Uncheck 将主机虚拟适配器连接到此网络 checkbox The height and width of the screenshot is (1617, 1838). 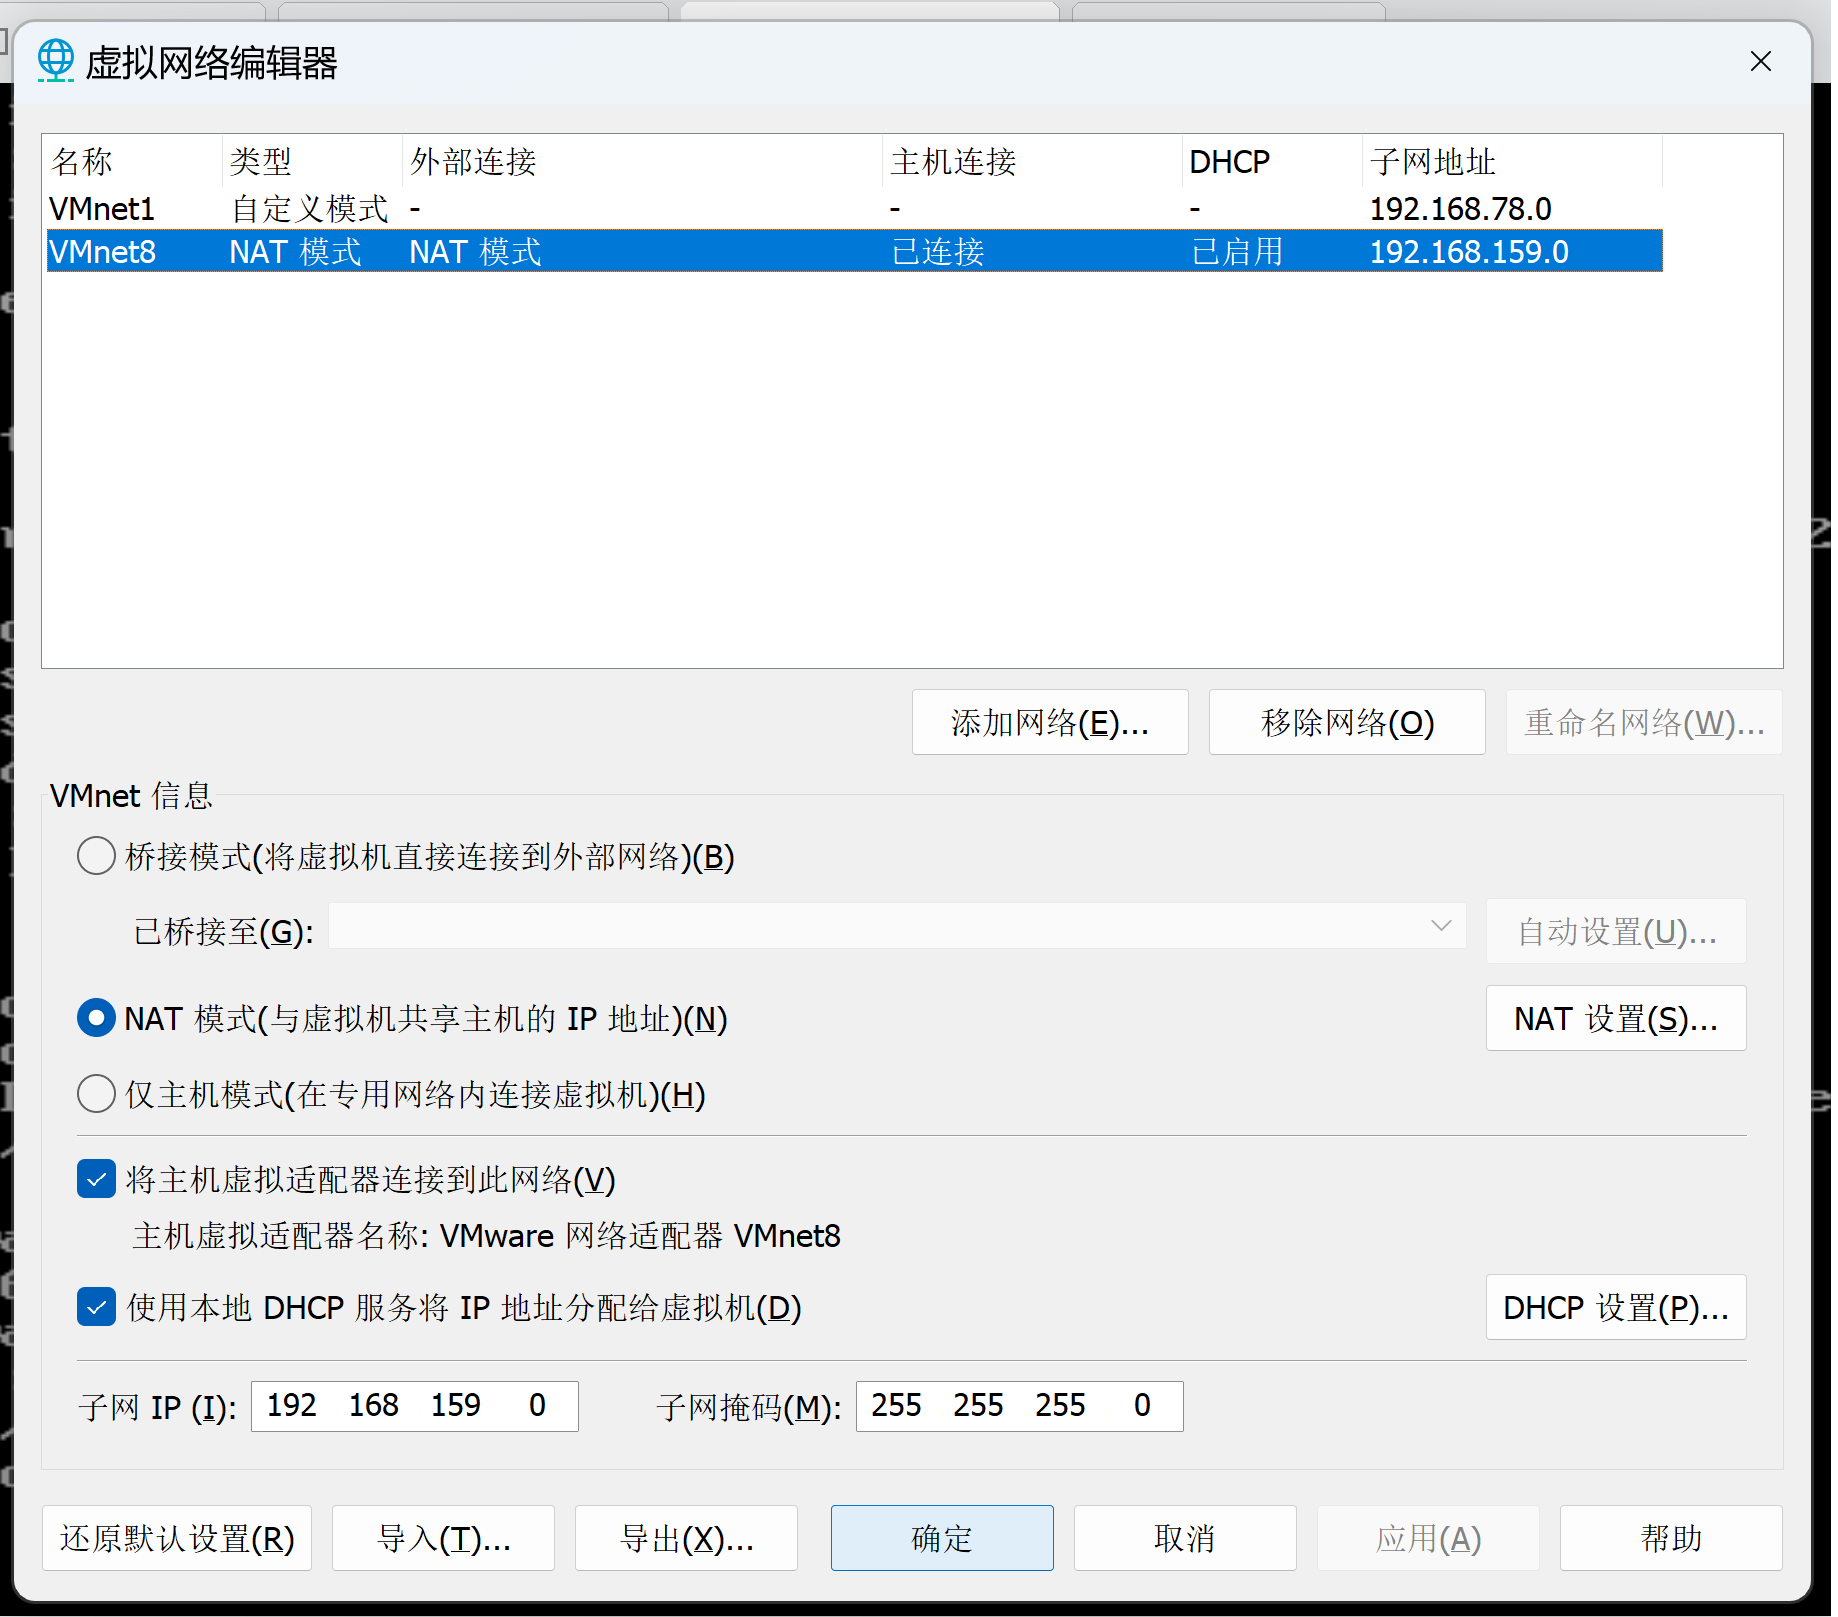coord(96,1180)
